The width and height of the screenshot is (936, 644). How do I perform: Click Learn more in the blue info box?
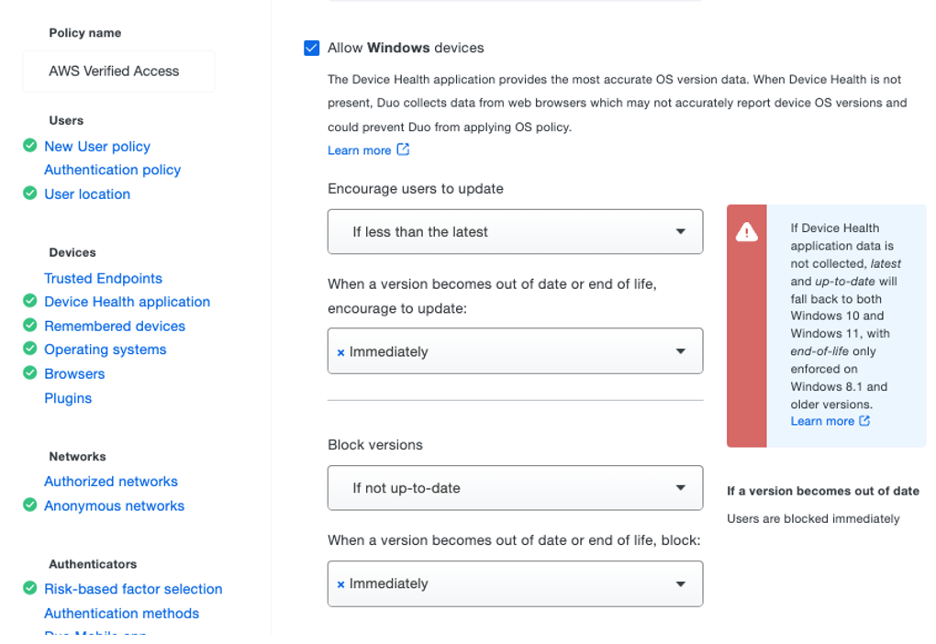[x=822, y=421]
